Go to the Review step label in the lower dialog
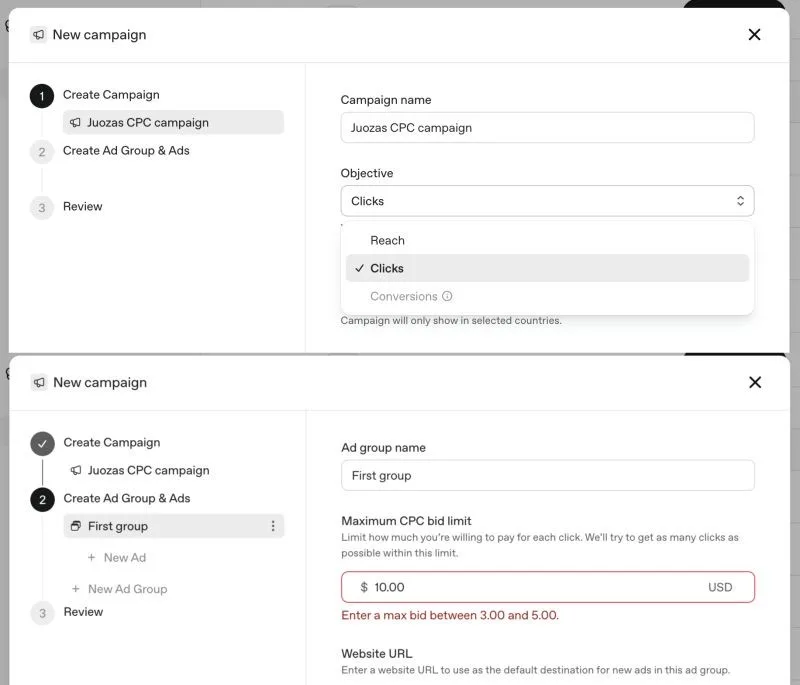 (x=83, y=612)
